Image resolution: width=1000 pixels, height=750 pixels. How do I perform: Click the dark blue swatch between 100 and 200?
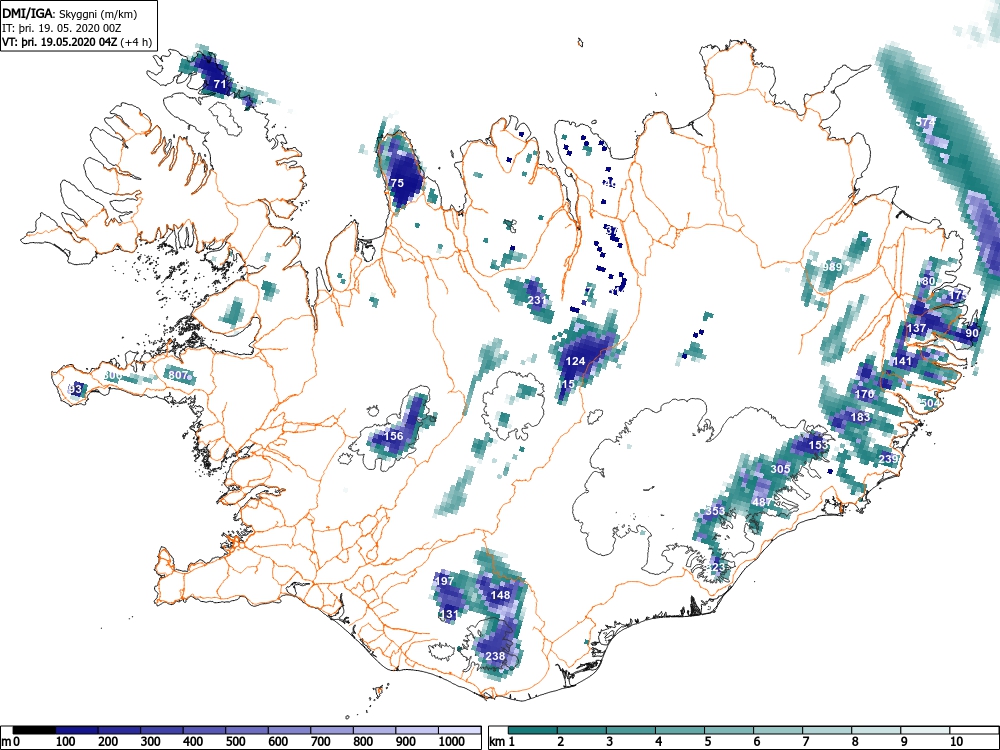[77, 730]
